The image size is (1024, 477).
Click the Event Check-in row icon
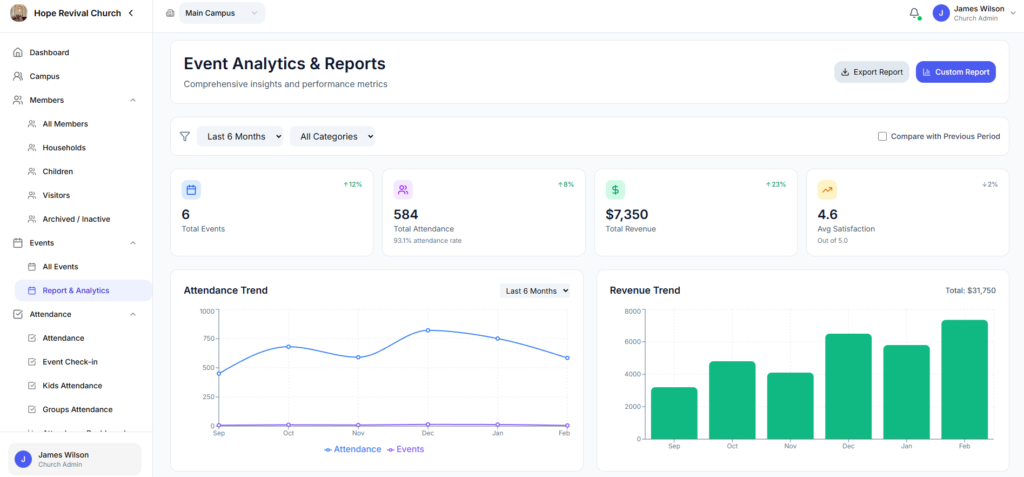[x=31, y=362]
